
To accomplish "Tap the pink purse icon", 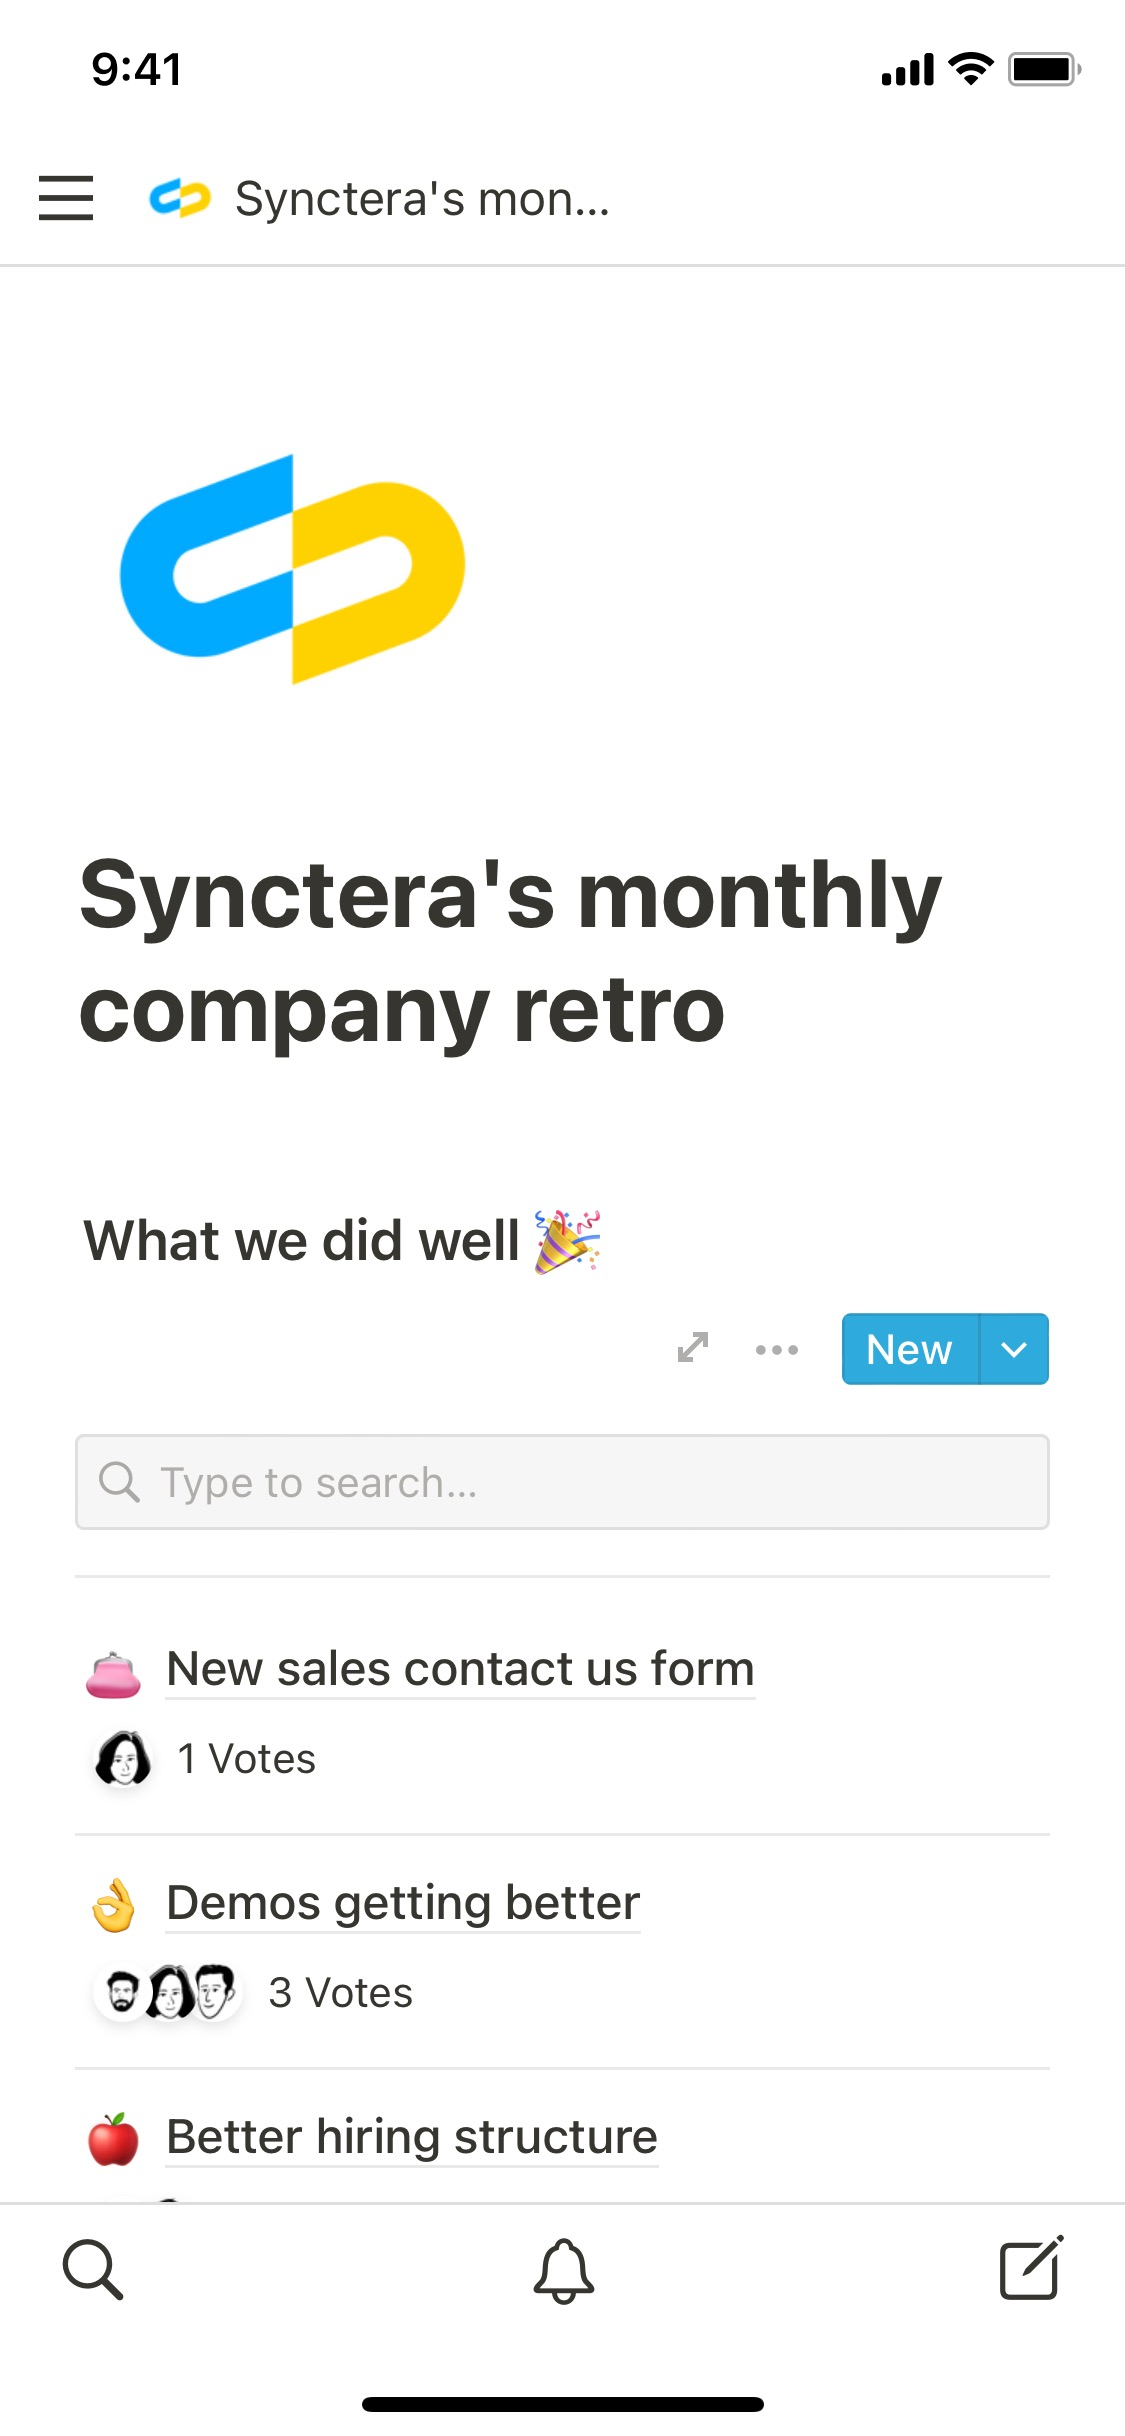I will tap(114, 1675).
